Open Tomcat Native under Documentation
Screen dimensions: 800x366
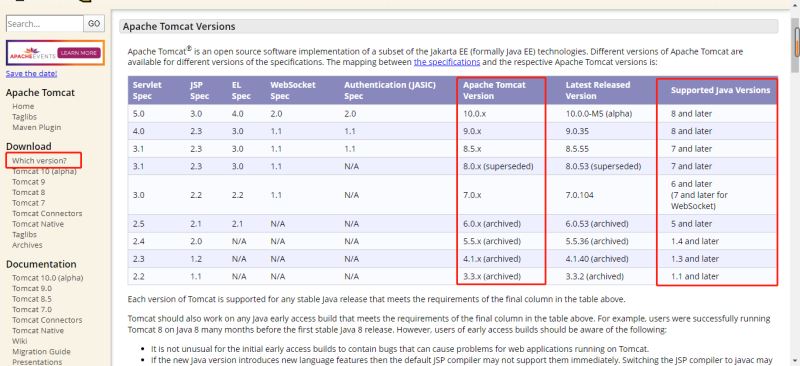click(38, 330)
